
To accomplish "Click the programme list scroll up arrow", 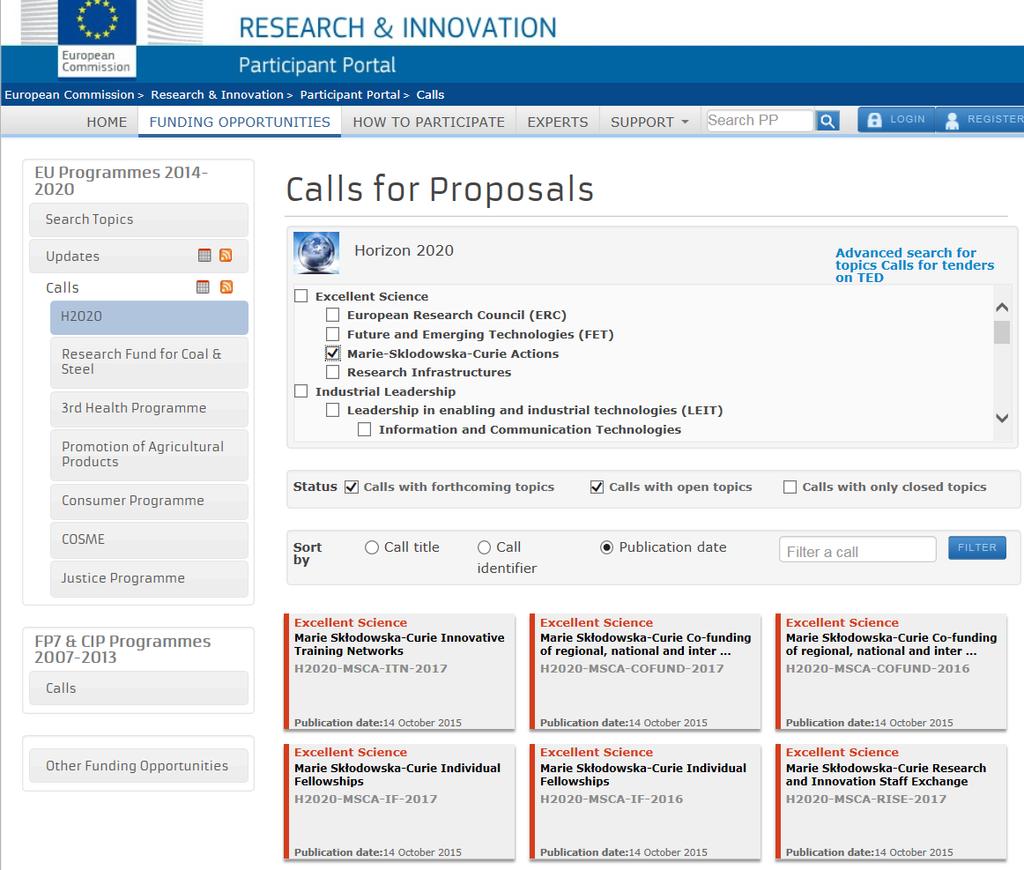I will (x=1002, y=307).
